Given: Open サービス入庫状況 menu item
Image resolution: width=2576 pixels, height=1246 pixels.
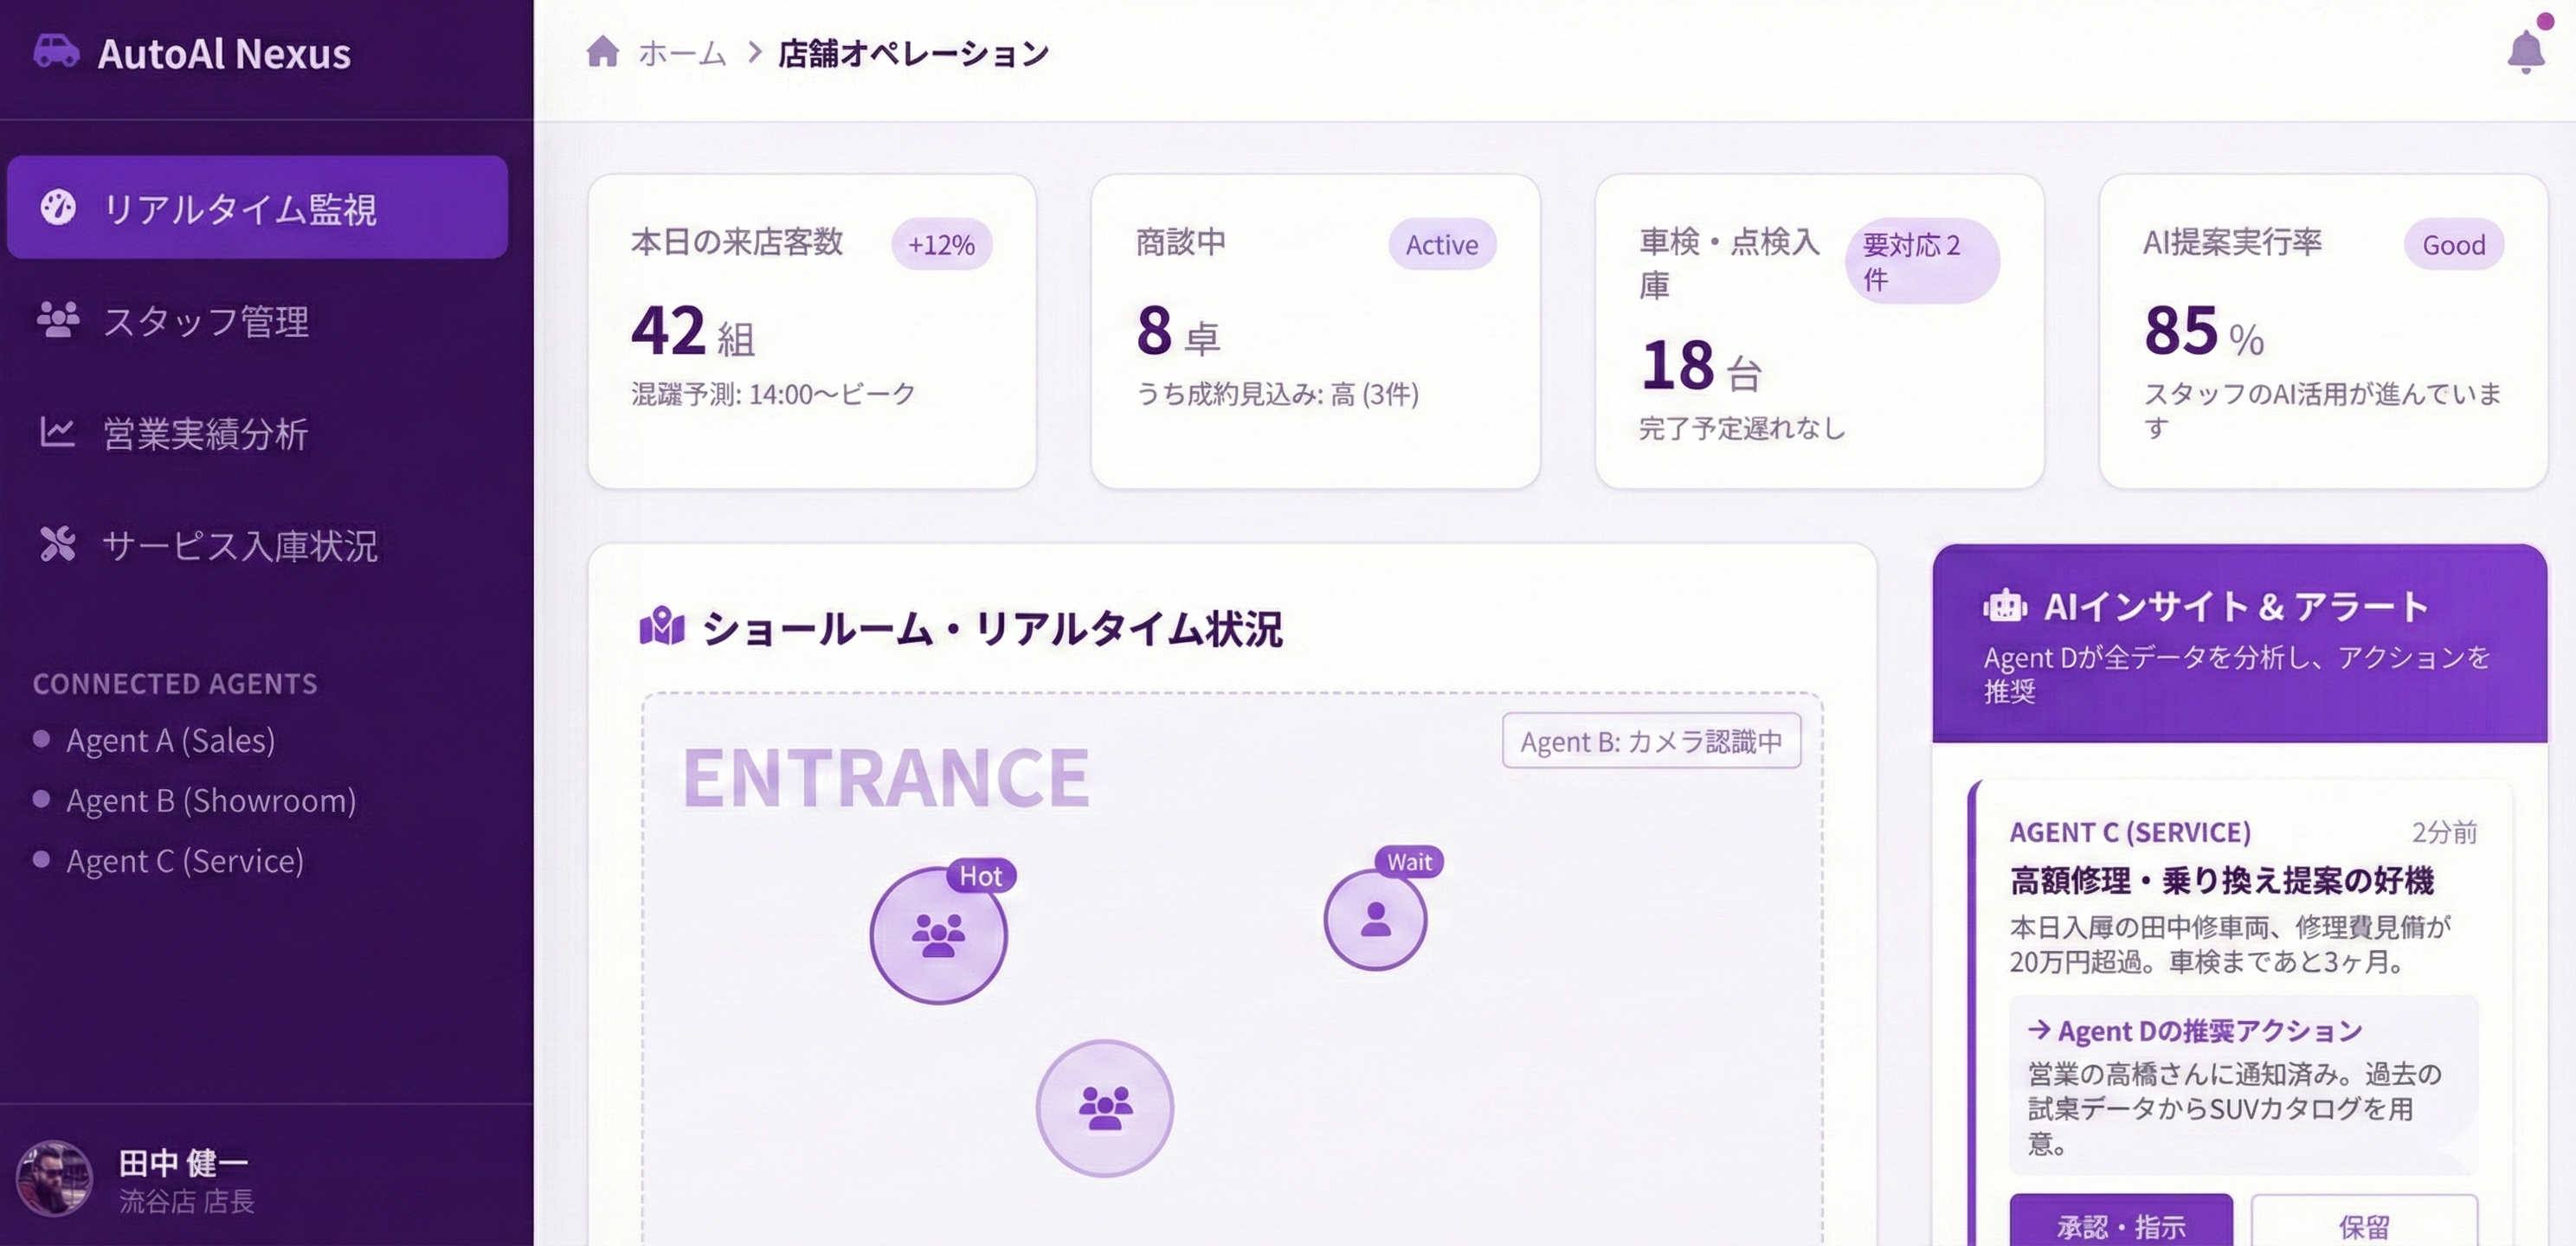Looking at the screenshot, I should pos(240,545).
